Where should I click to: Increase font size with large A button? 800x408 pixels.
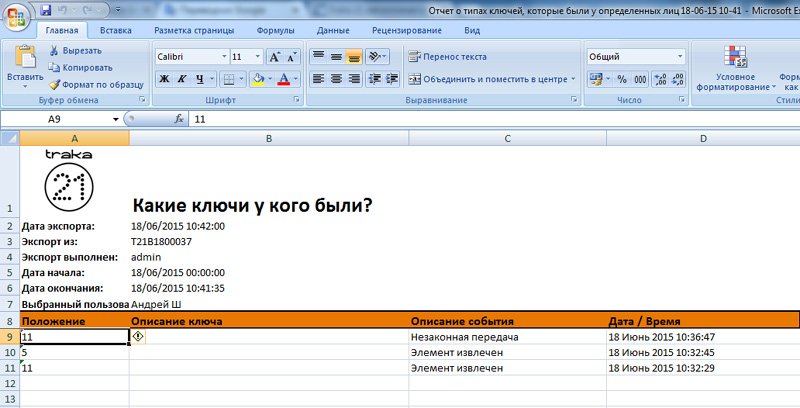pos(274,57)
